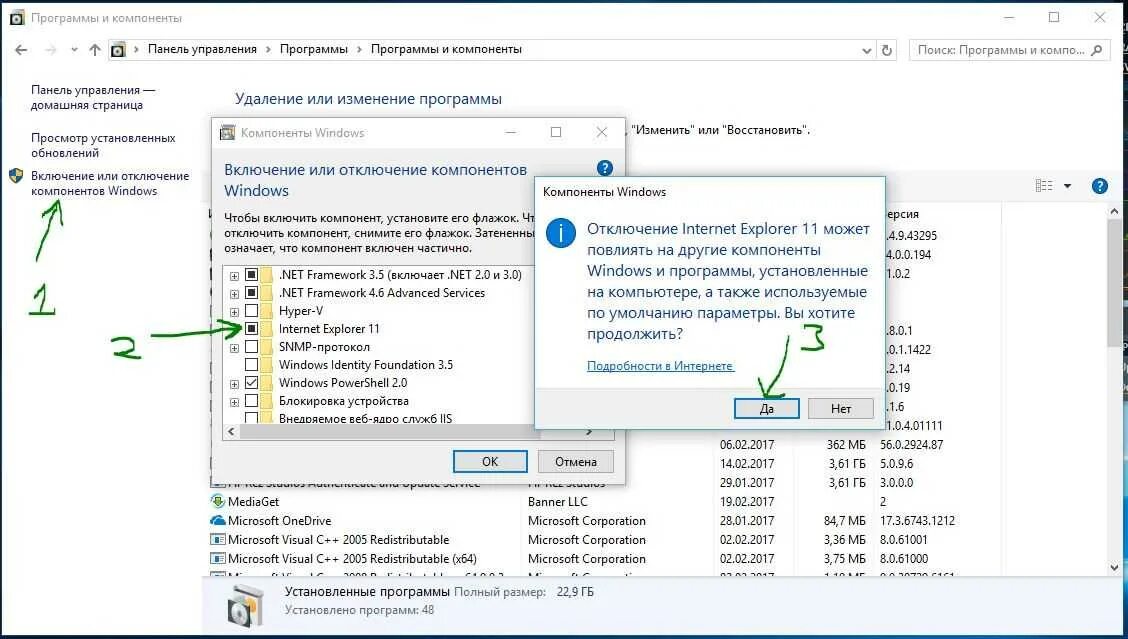Viewport: 1128px width, 639px height.
Task: Toggle the Внедряемое веб-ядро IIS checkbox
Action: point(251,417)
